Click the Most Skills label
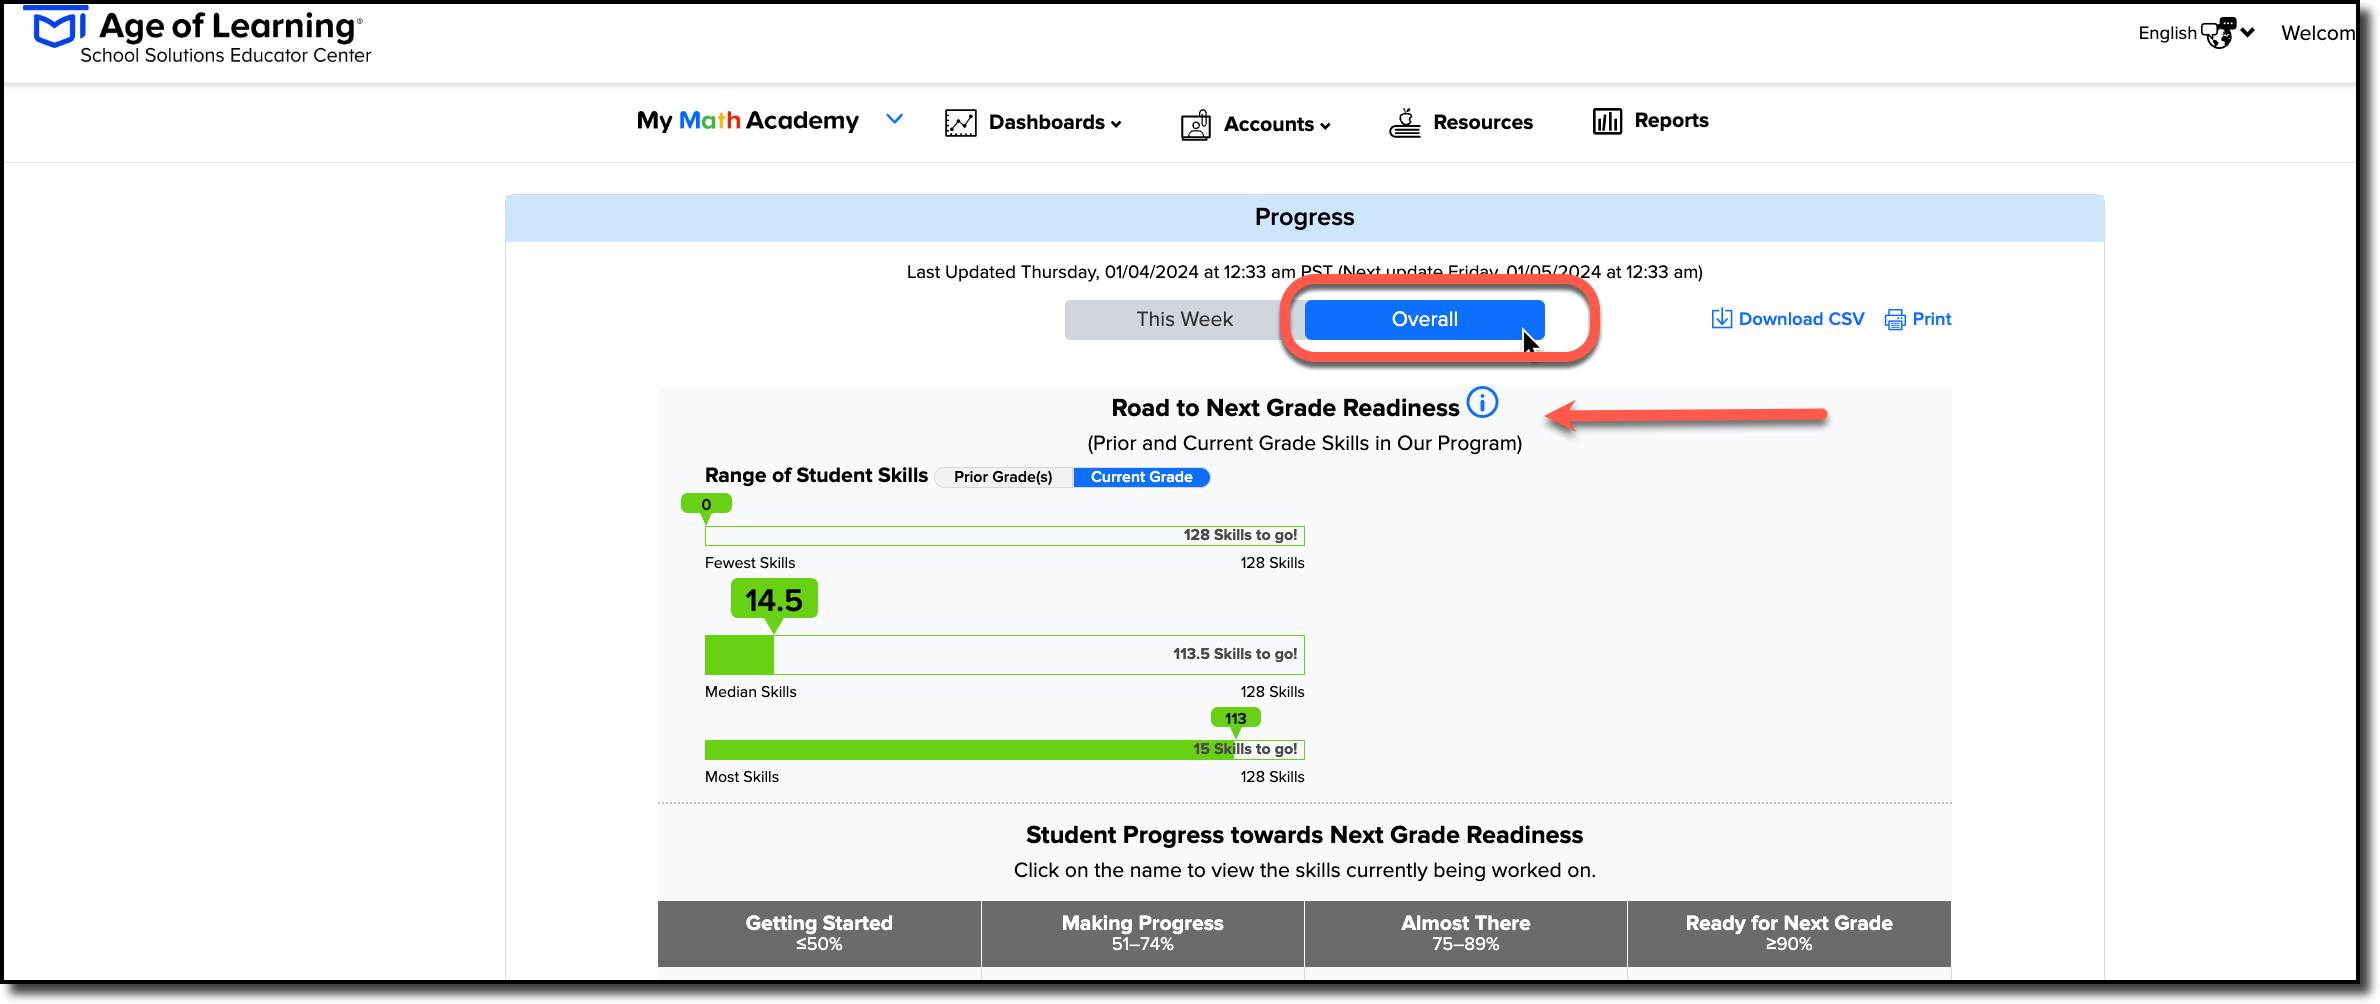Viewport: 2380px width, 1004px height. click(x=741, y=777)
